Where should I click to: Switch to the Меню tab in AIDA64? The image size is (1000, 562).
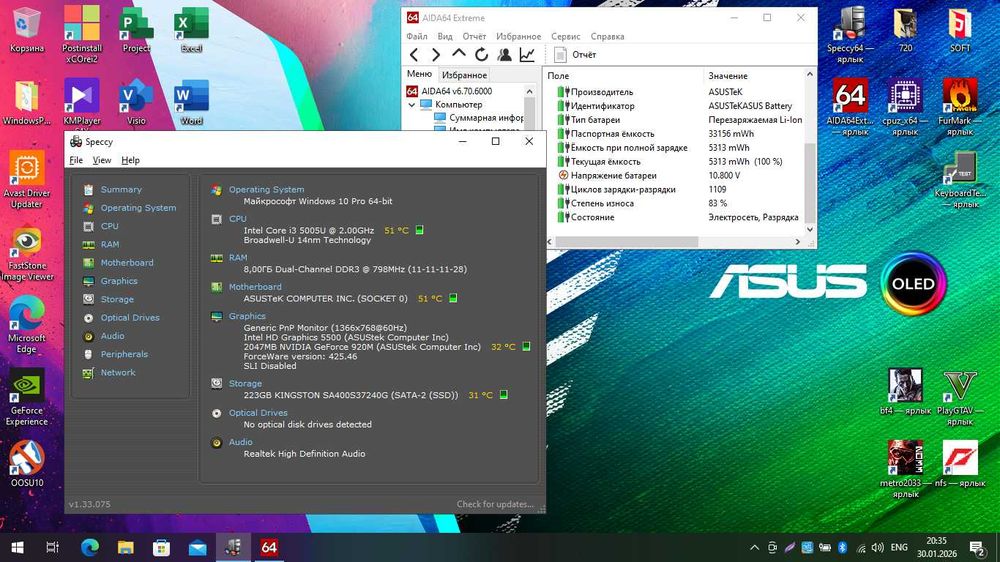click(419, 74)
